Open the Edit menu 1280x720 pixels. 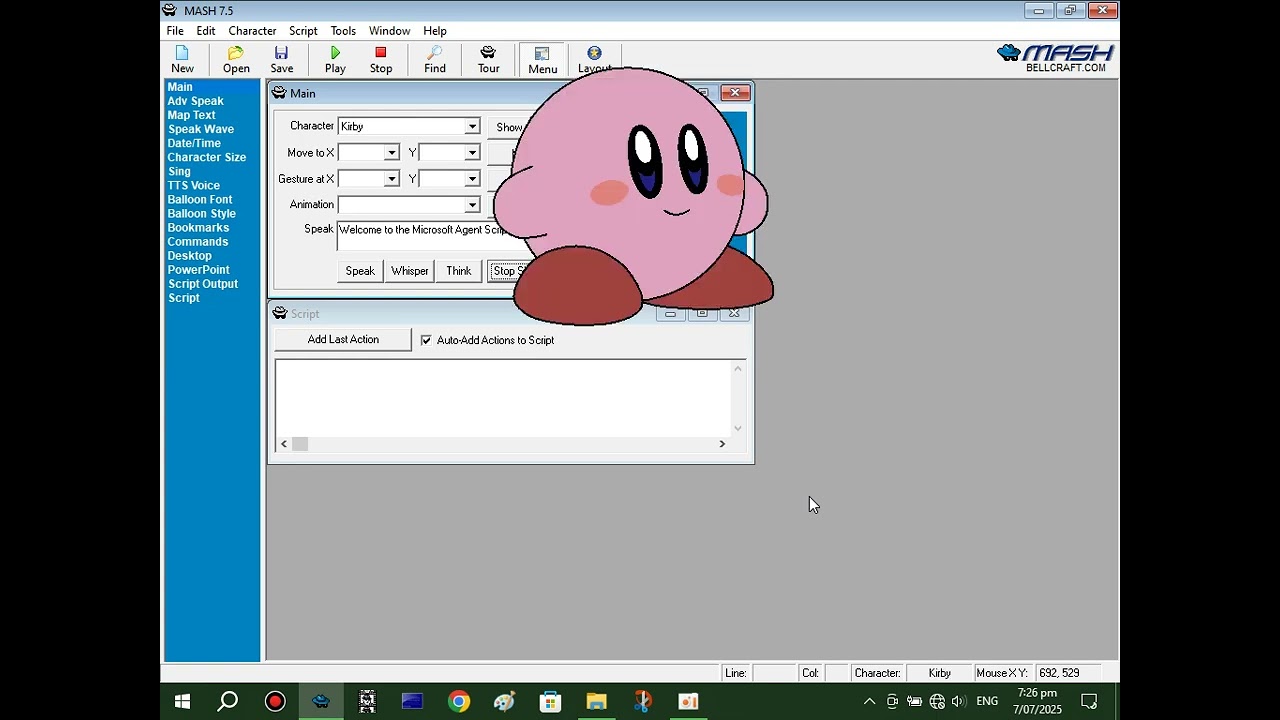[206, 31]
